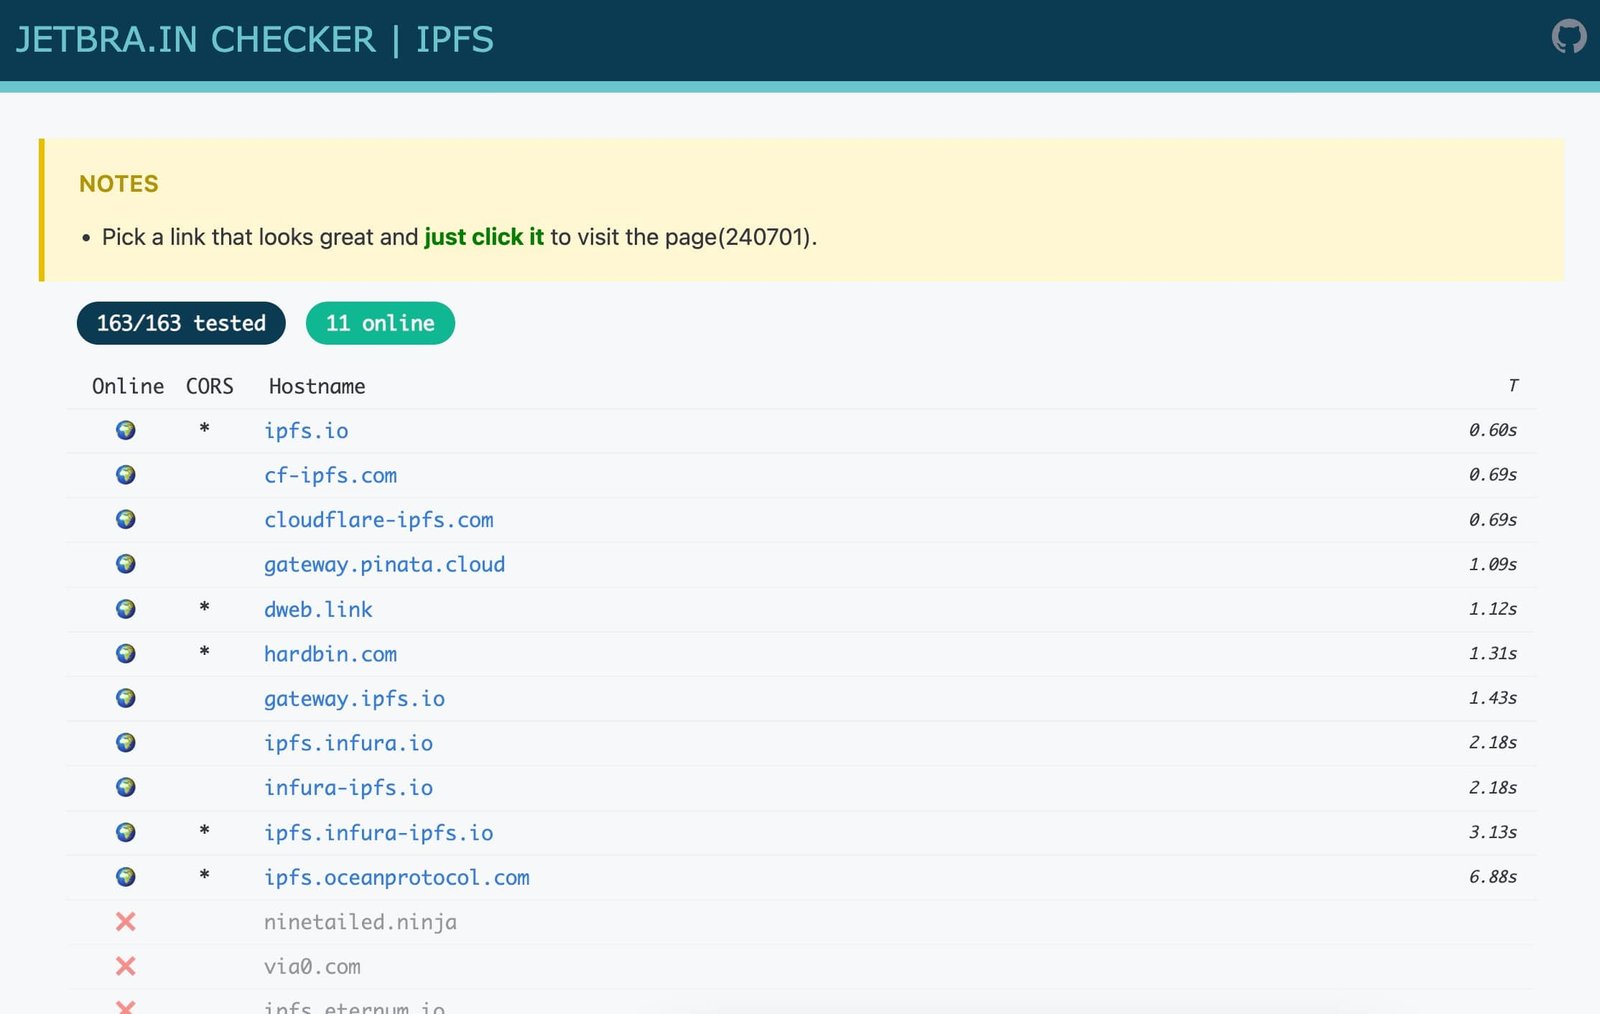Open the ipfs.io link
Viewport: 1600px width, 1014px height.
tap(306, 431)
